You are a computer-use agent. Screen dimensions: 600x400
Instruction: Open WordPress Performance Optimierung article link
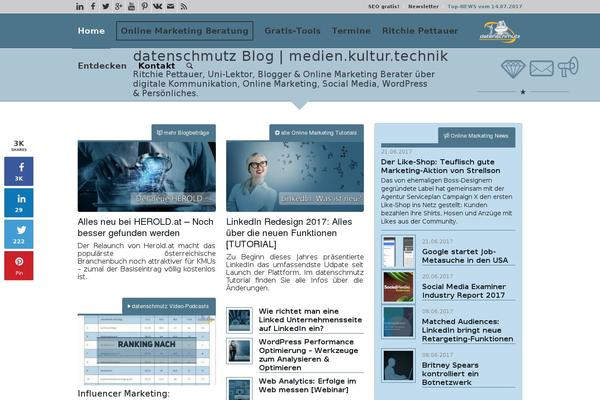pyautogui.click(x=308, y=354)
